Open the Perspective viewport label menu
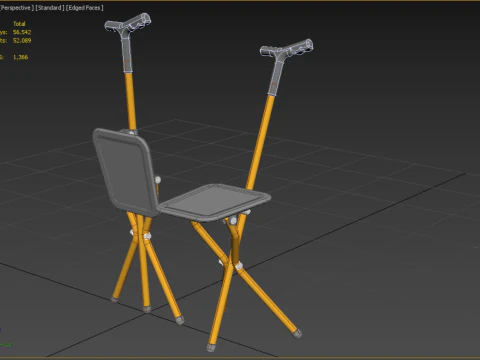 tap(16, 8)
